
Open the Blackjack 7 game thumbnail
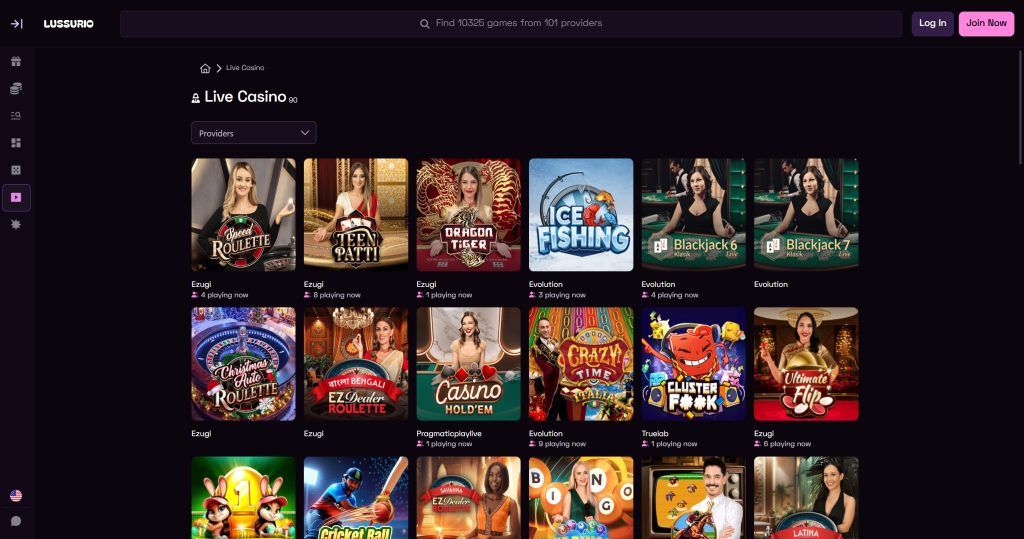click(x=806, y=214)
